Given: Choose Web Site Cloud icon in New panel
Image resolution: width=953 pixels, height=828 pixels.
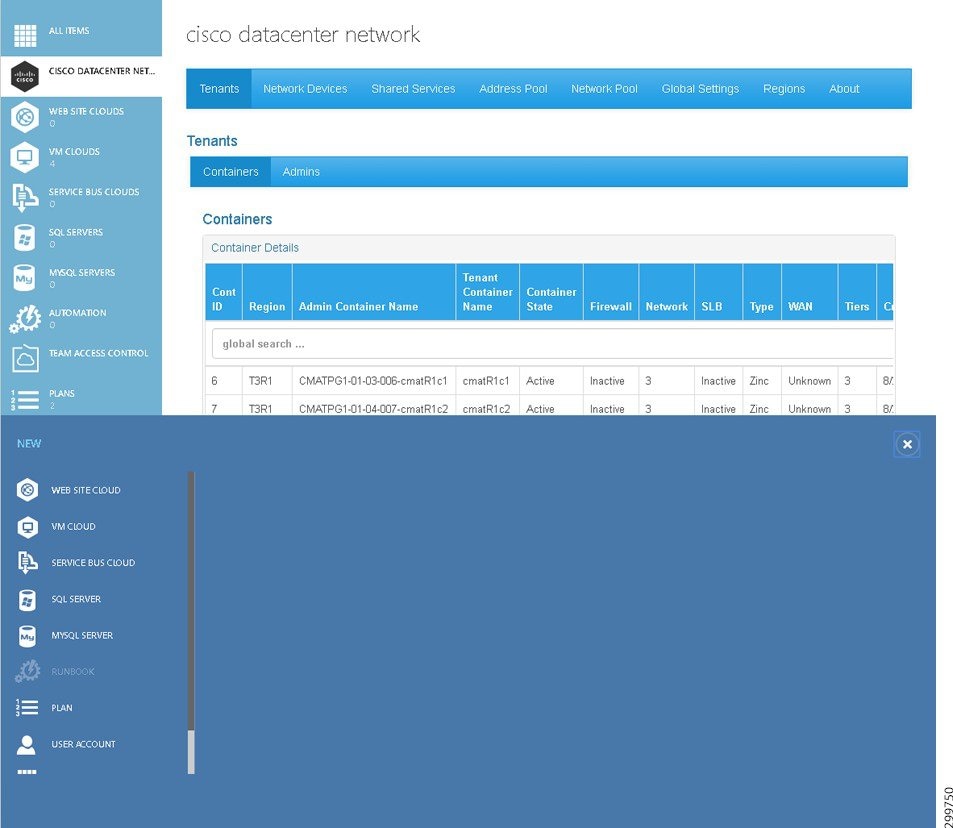Looking at the screenshot, I should click(27, 490).
